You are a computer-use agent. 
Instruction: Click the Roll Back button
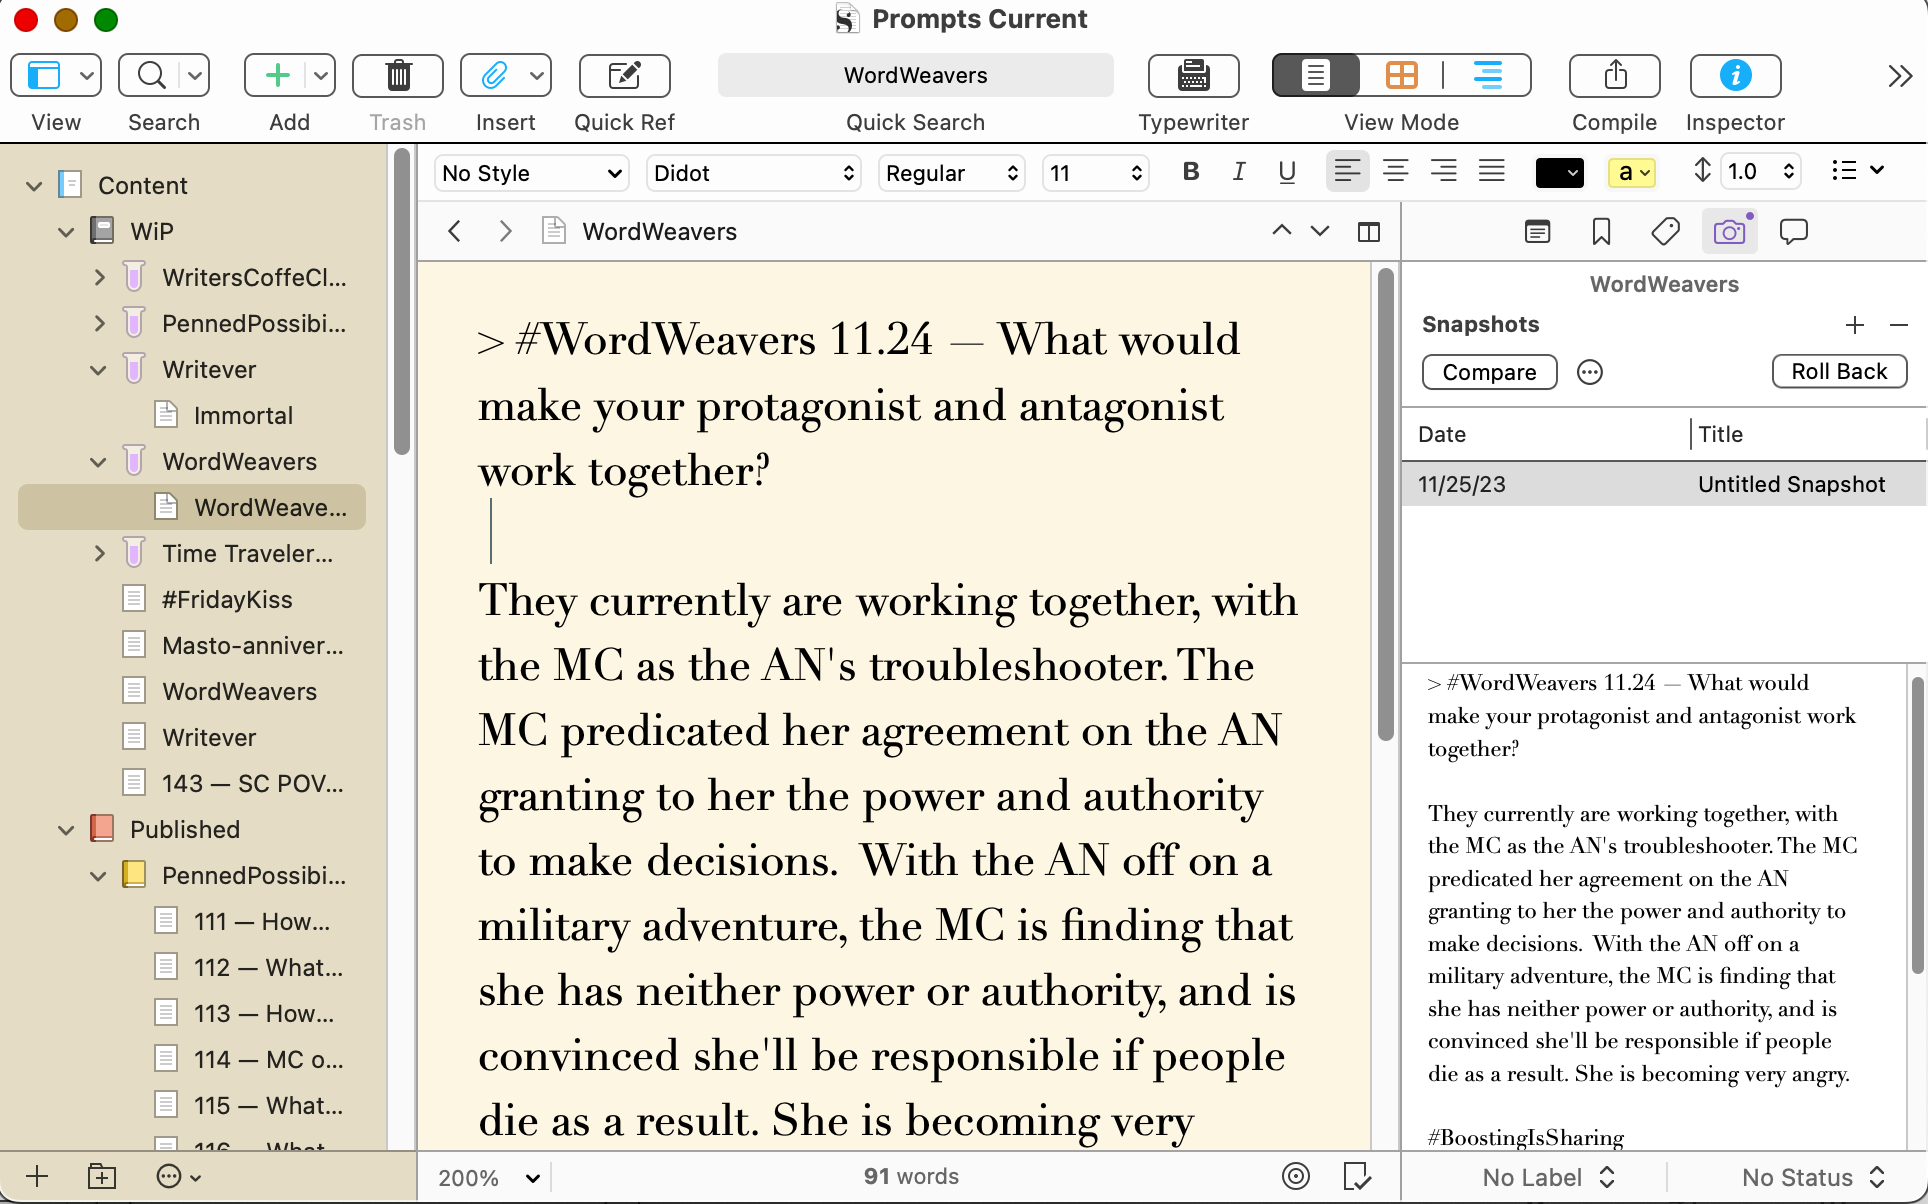pos(1839,371)
